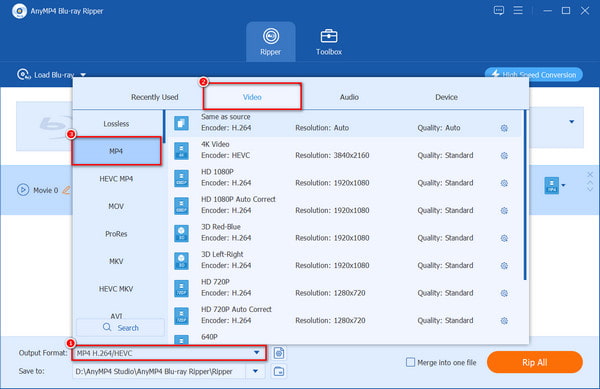
Task: Remove Movie 0 with the X icon
Action: [x=590, y=175]
